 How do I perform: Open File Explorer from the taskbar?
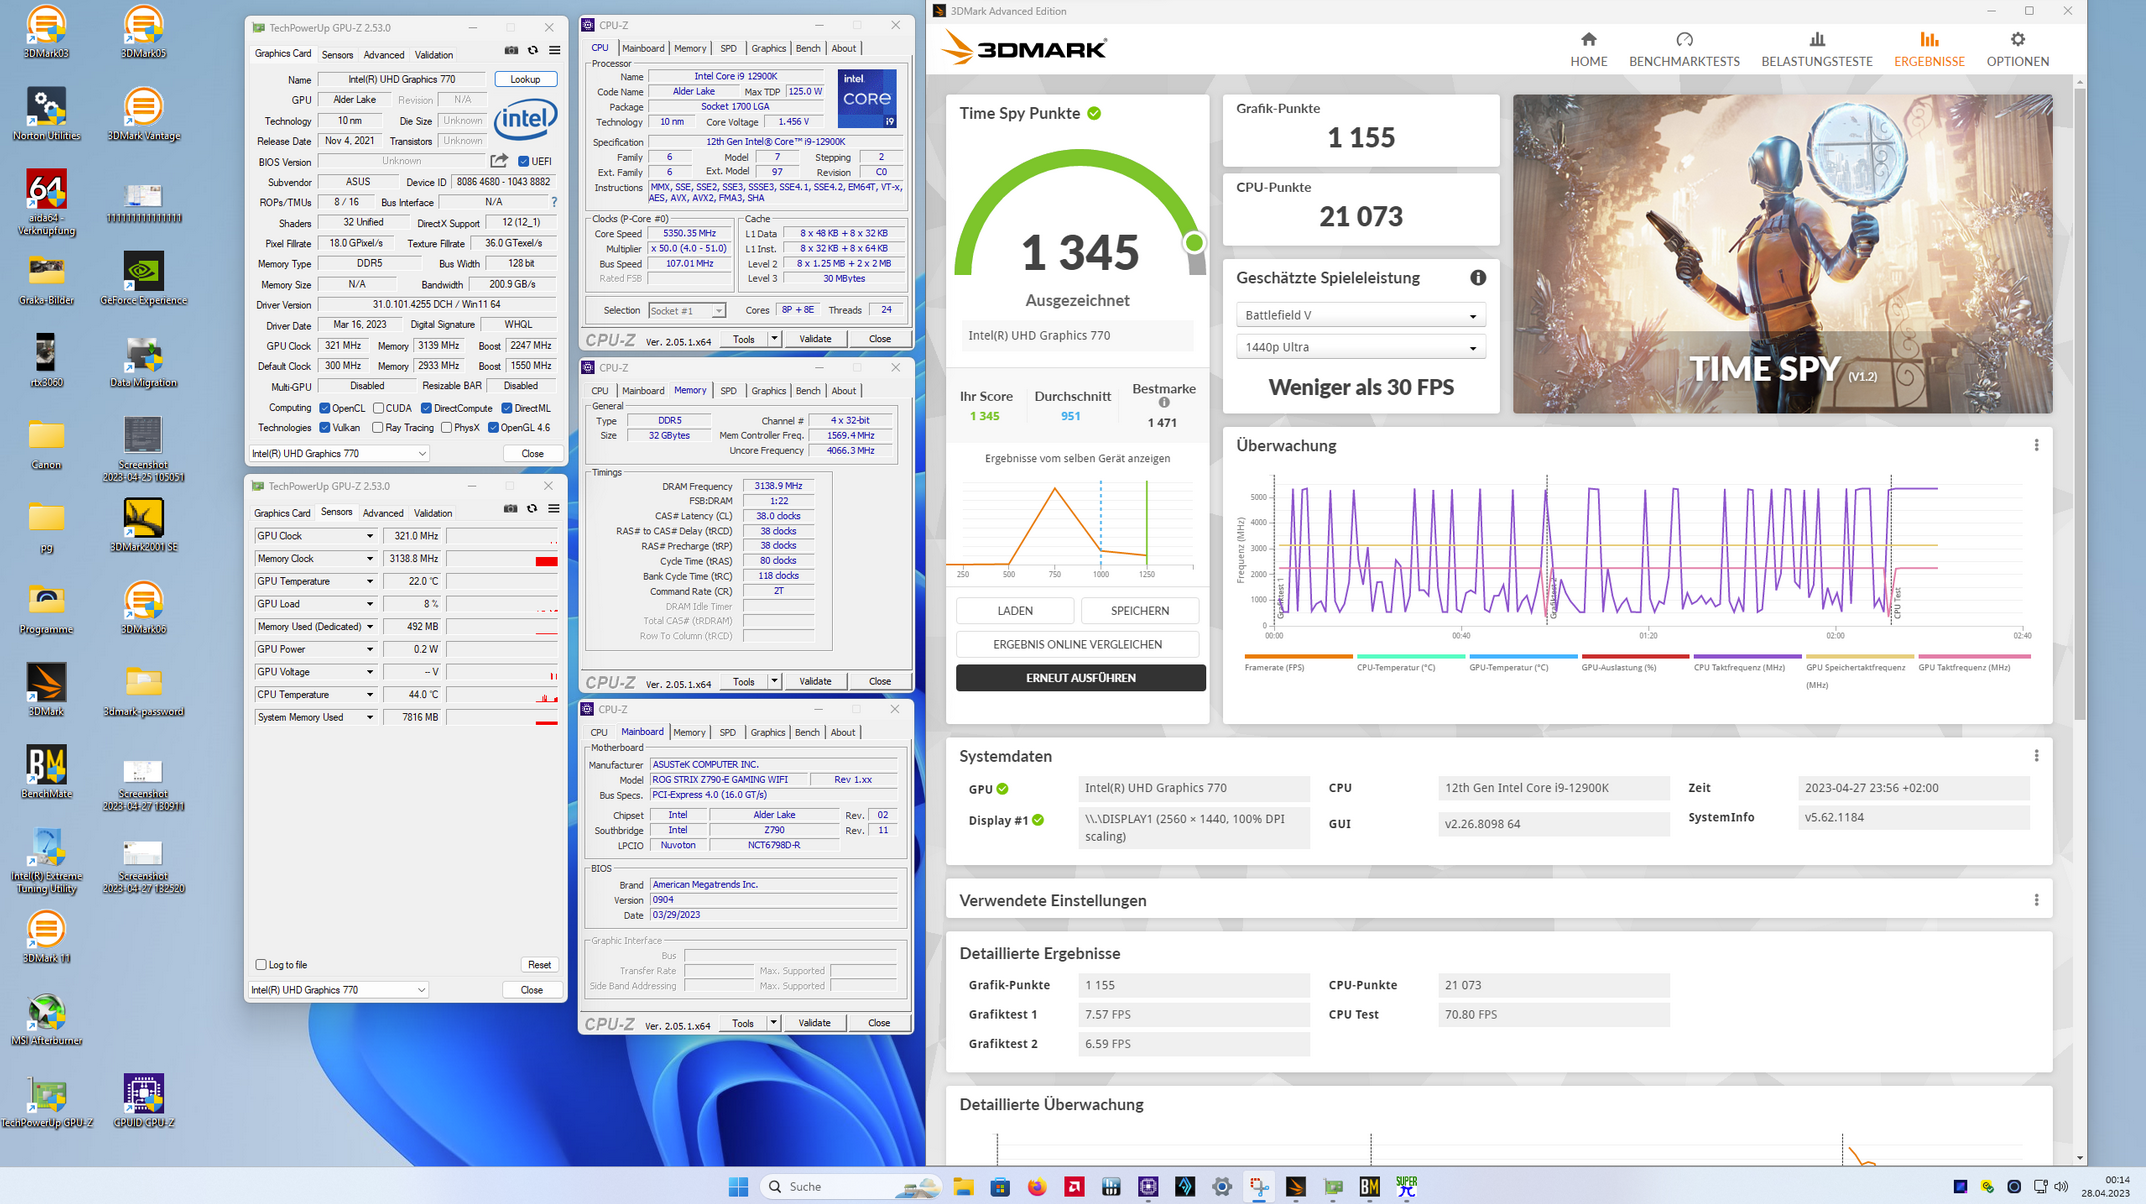coord(963,1187)
